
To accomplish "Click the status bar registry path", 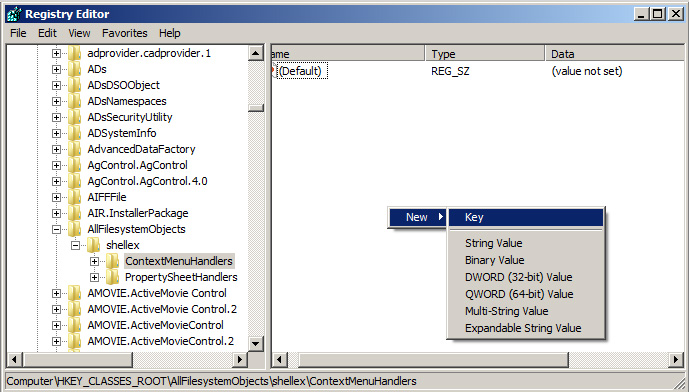I will (x=211, y=381).
